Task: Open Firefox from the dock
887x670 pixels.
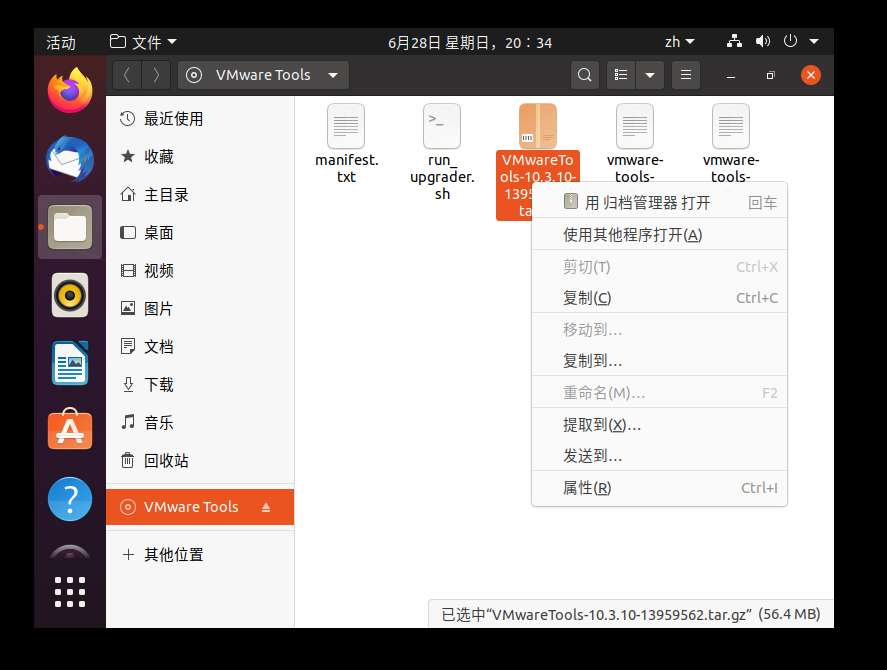Action: pos(70,91)
